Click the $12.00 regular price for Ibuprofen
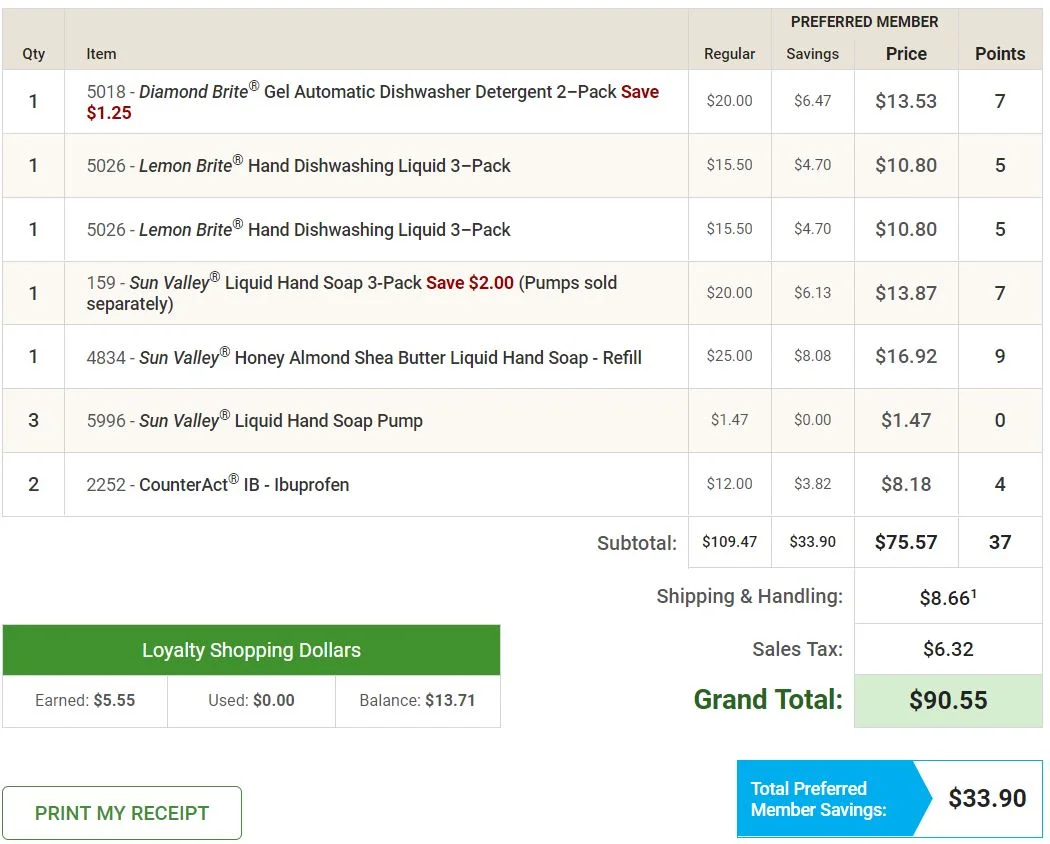 [x=729, y=483]
